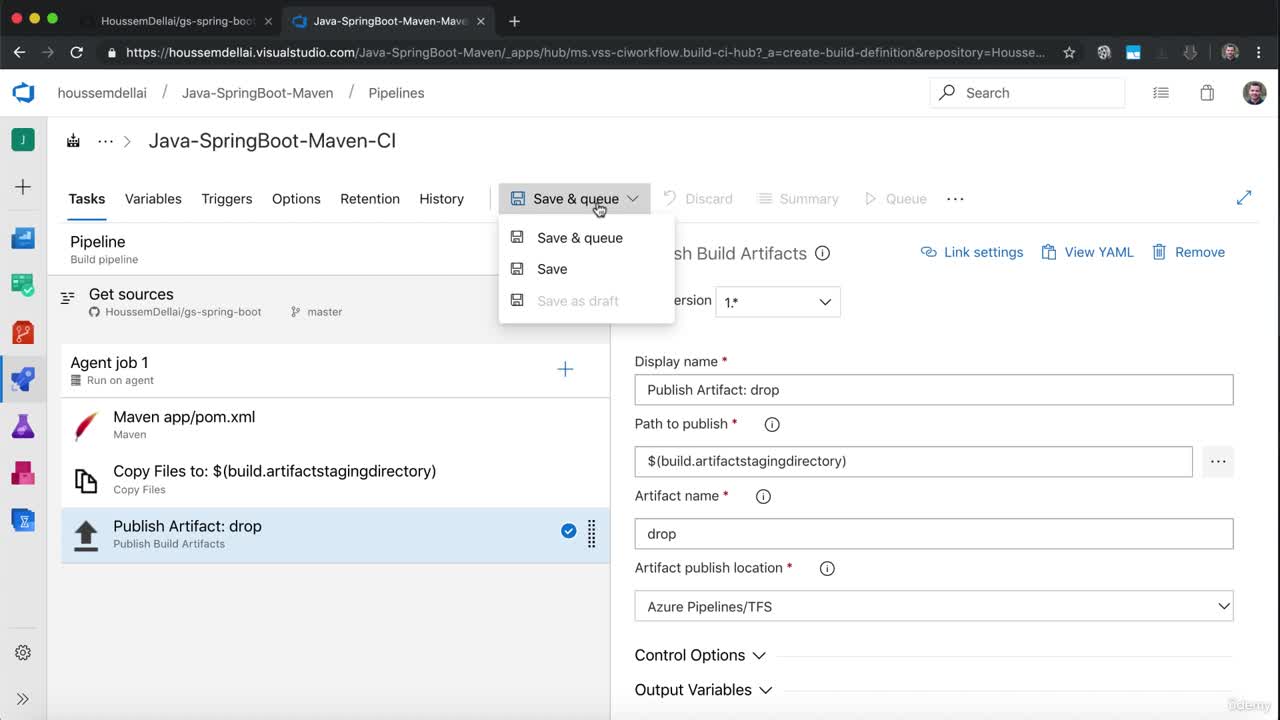Select the Get sources row
Screen dimensions: 1280x720
pyautogui.click(x=329, y=301)
